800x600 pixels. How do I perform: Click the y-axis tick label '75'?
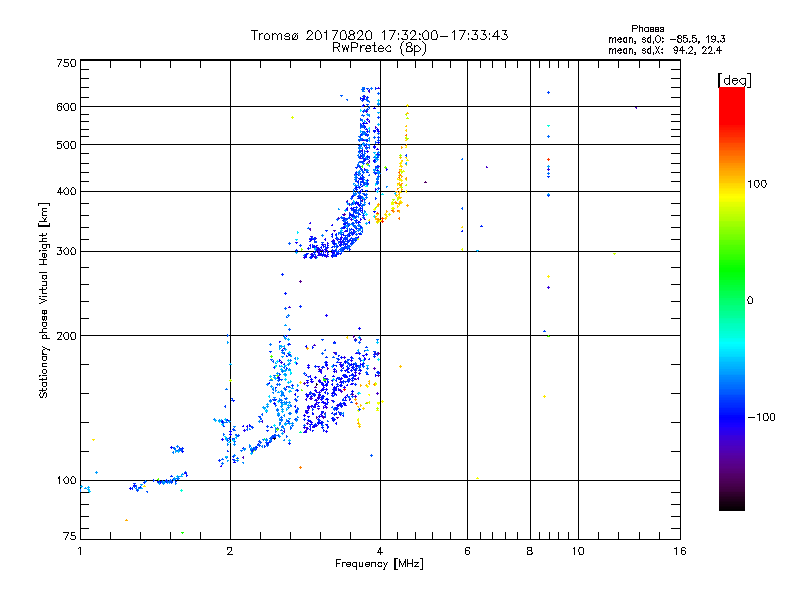[x=70, y=536]
